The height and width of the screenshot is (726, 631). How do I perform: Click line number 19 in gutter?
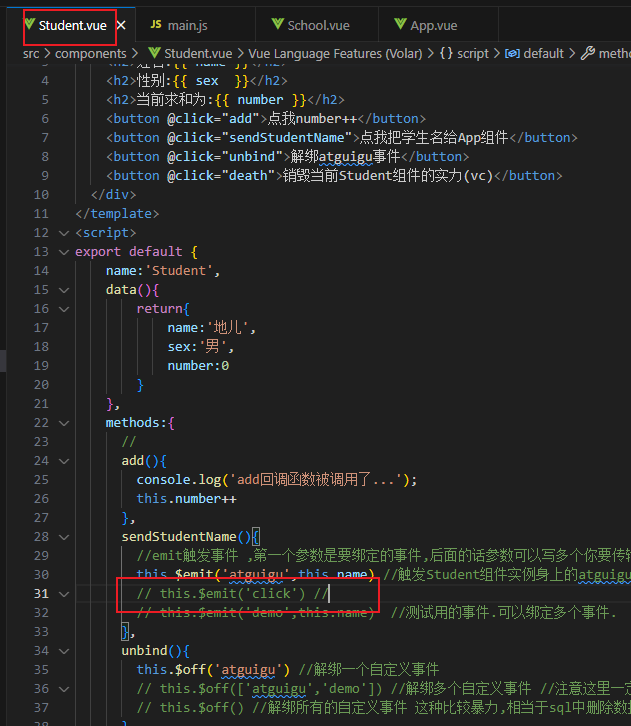tap(41, 366)
